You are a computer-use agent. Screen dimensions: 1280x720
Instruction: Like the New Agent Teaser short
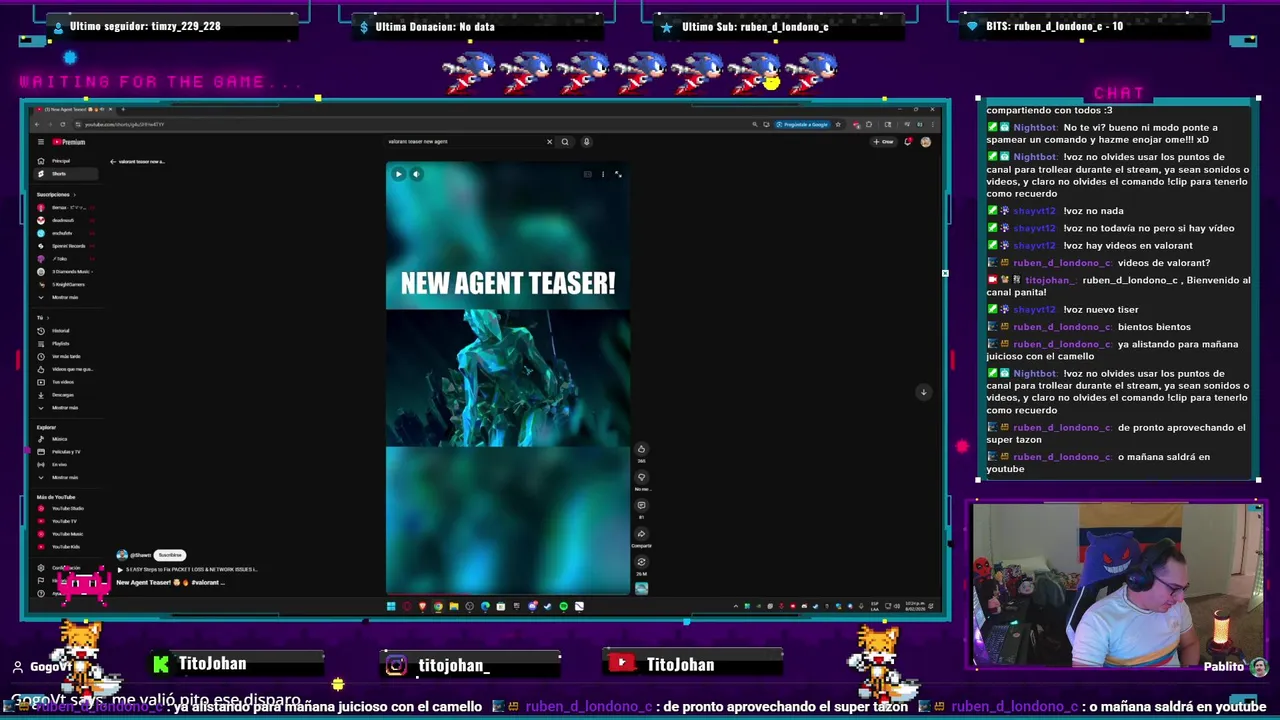(x=641, y=449)
